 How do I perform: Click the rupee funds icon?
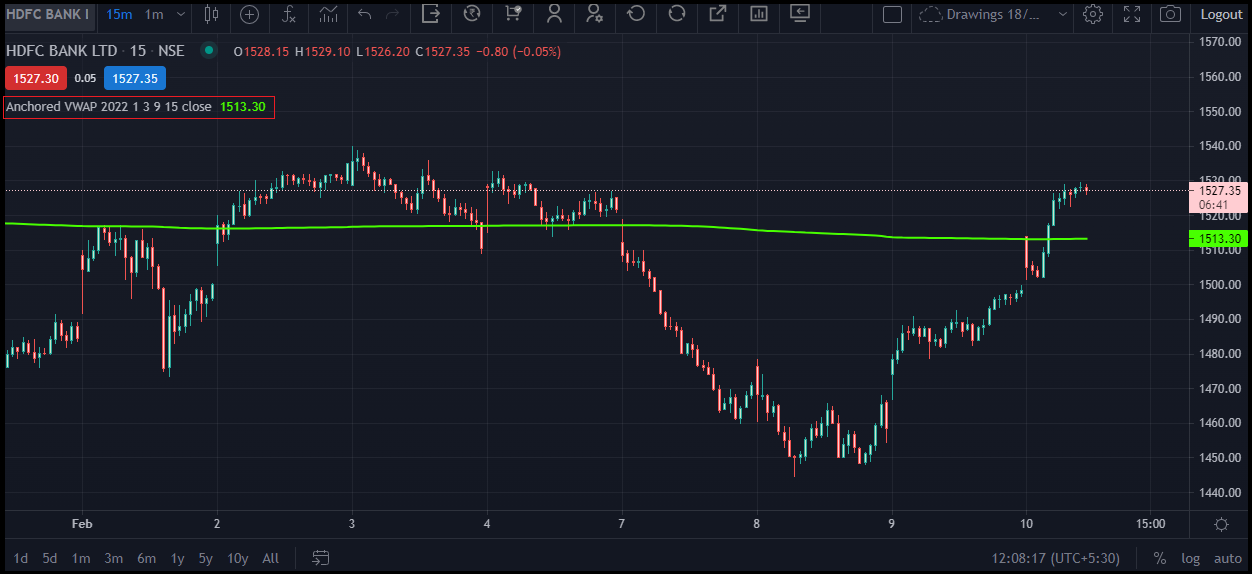pyautogui.click(x=472, y=14)
